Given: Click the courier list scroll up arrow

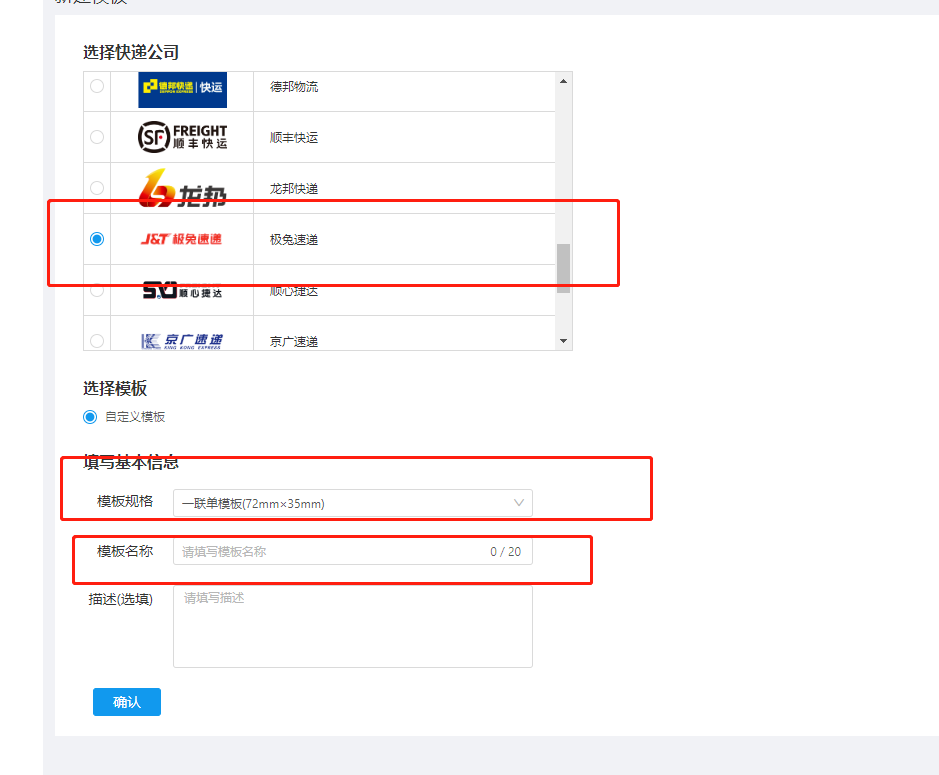Looking at the screenshot, I should tap(564, 81).
